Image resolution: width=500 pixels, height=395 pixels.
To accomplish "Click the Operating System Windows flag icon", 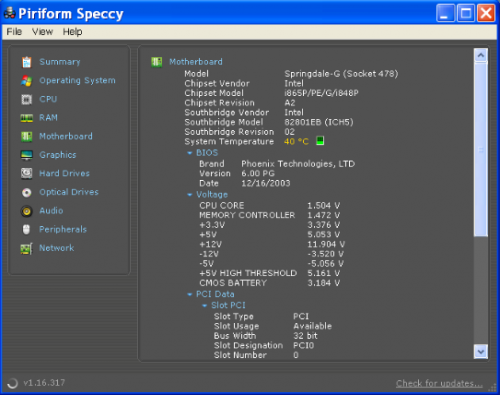I will (27, 81).
